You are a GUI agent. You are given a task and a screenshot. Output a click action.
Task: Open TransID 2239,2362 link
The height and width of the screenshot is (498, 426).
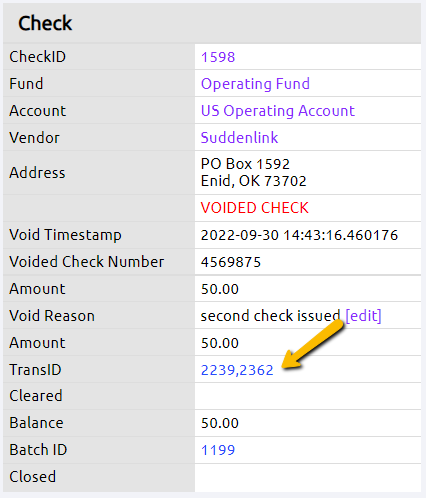click(237, 370)
